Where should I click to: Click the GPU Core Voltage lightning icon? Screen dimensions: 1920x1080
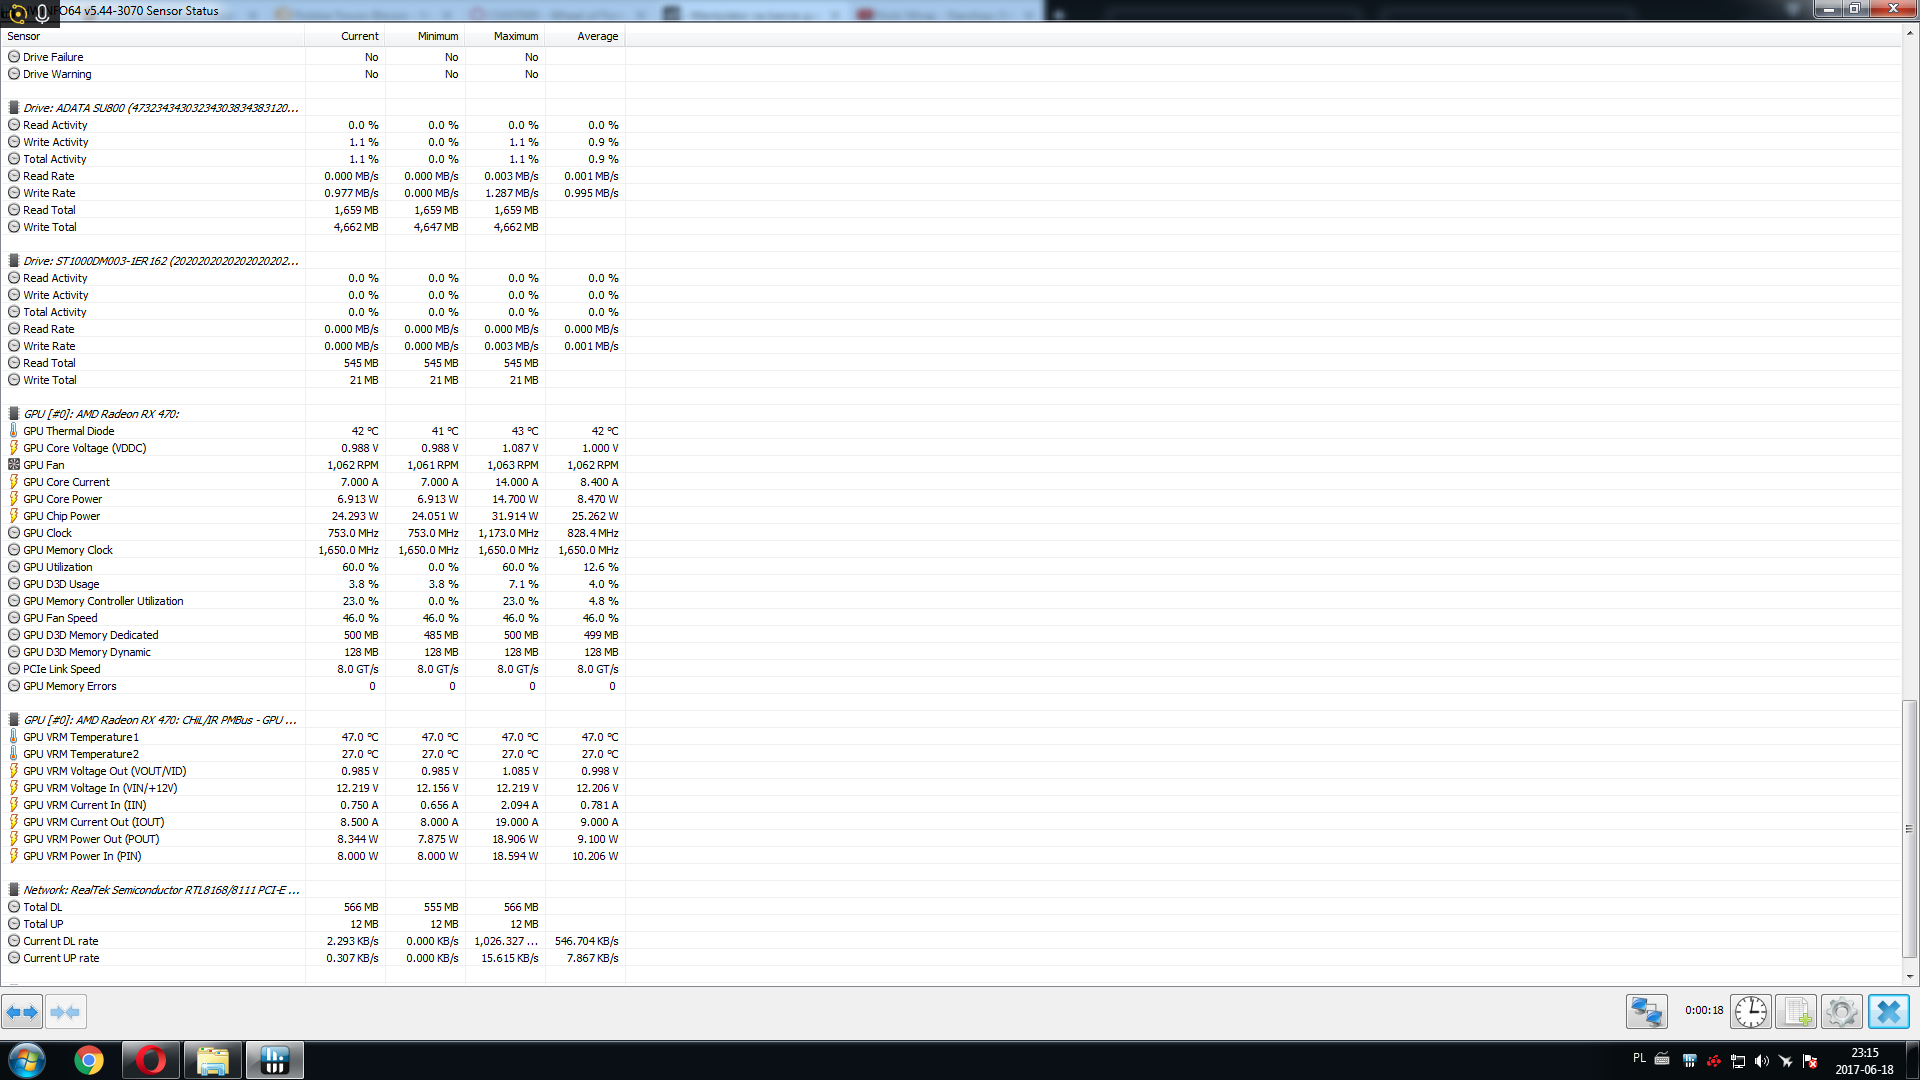[14, 447]
